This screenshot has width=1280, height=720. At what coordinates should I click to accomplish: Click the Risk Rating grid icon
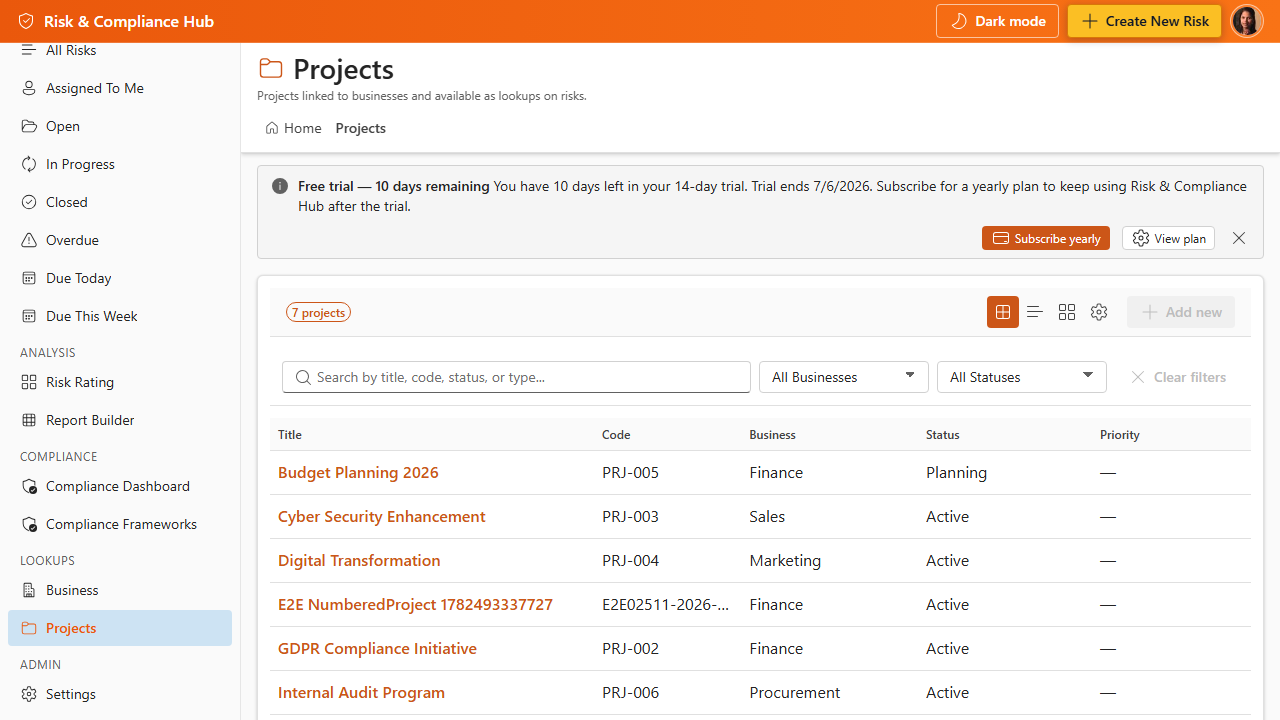point(29,382)
